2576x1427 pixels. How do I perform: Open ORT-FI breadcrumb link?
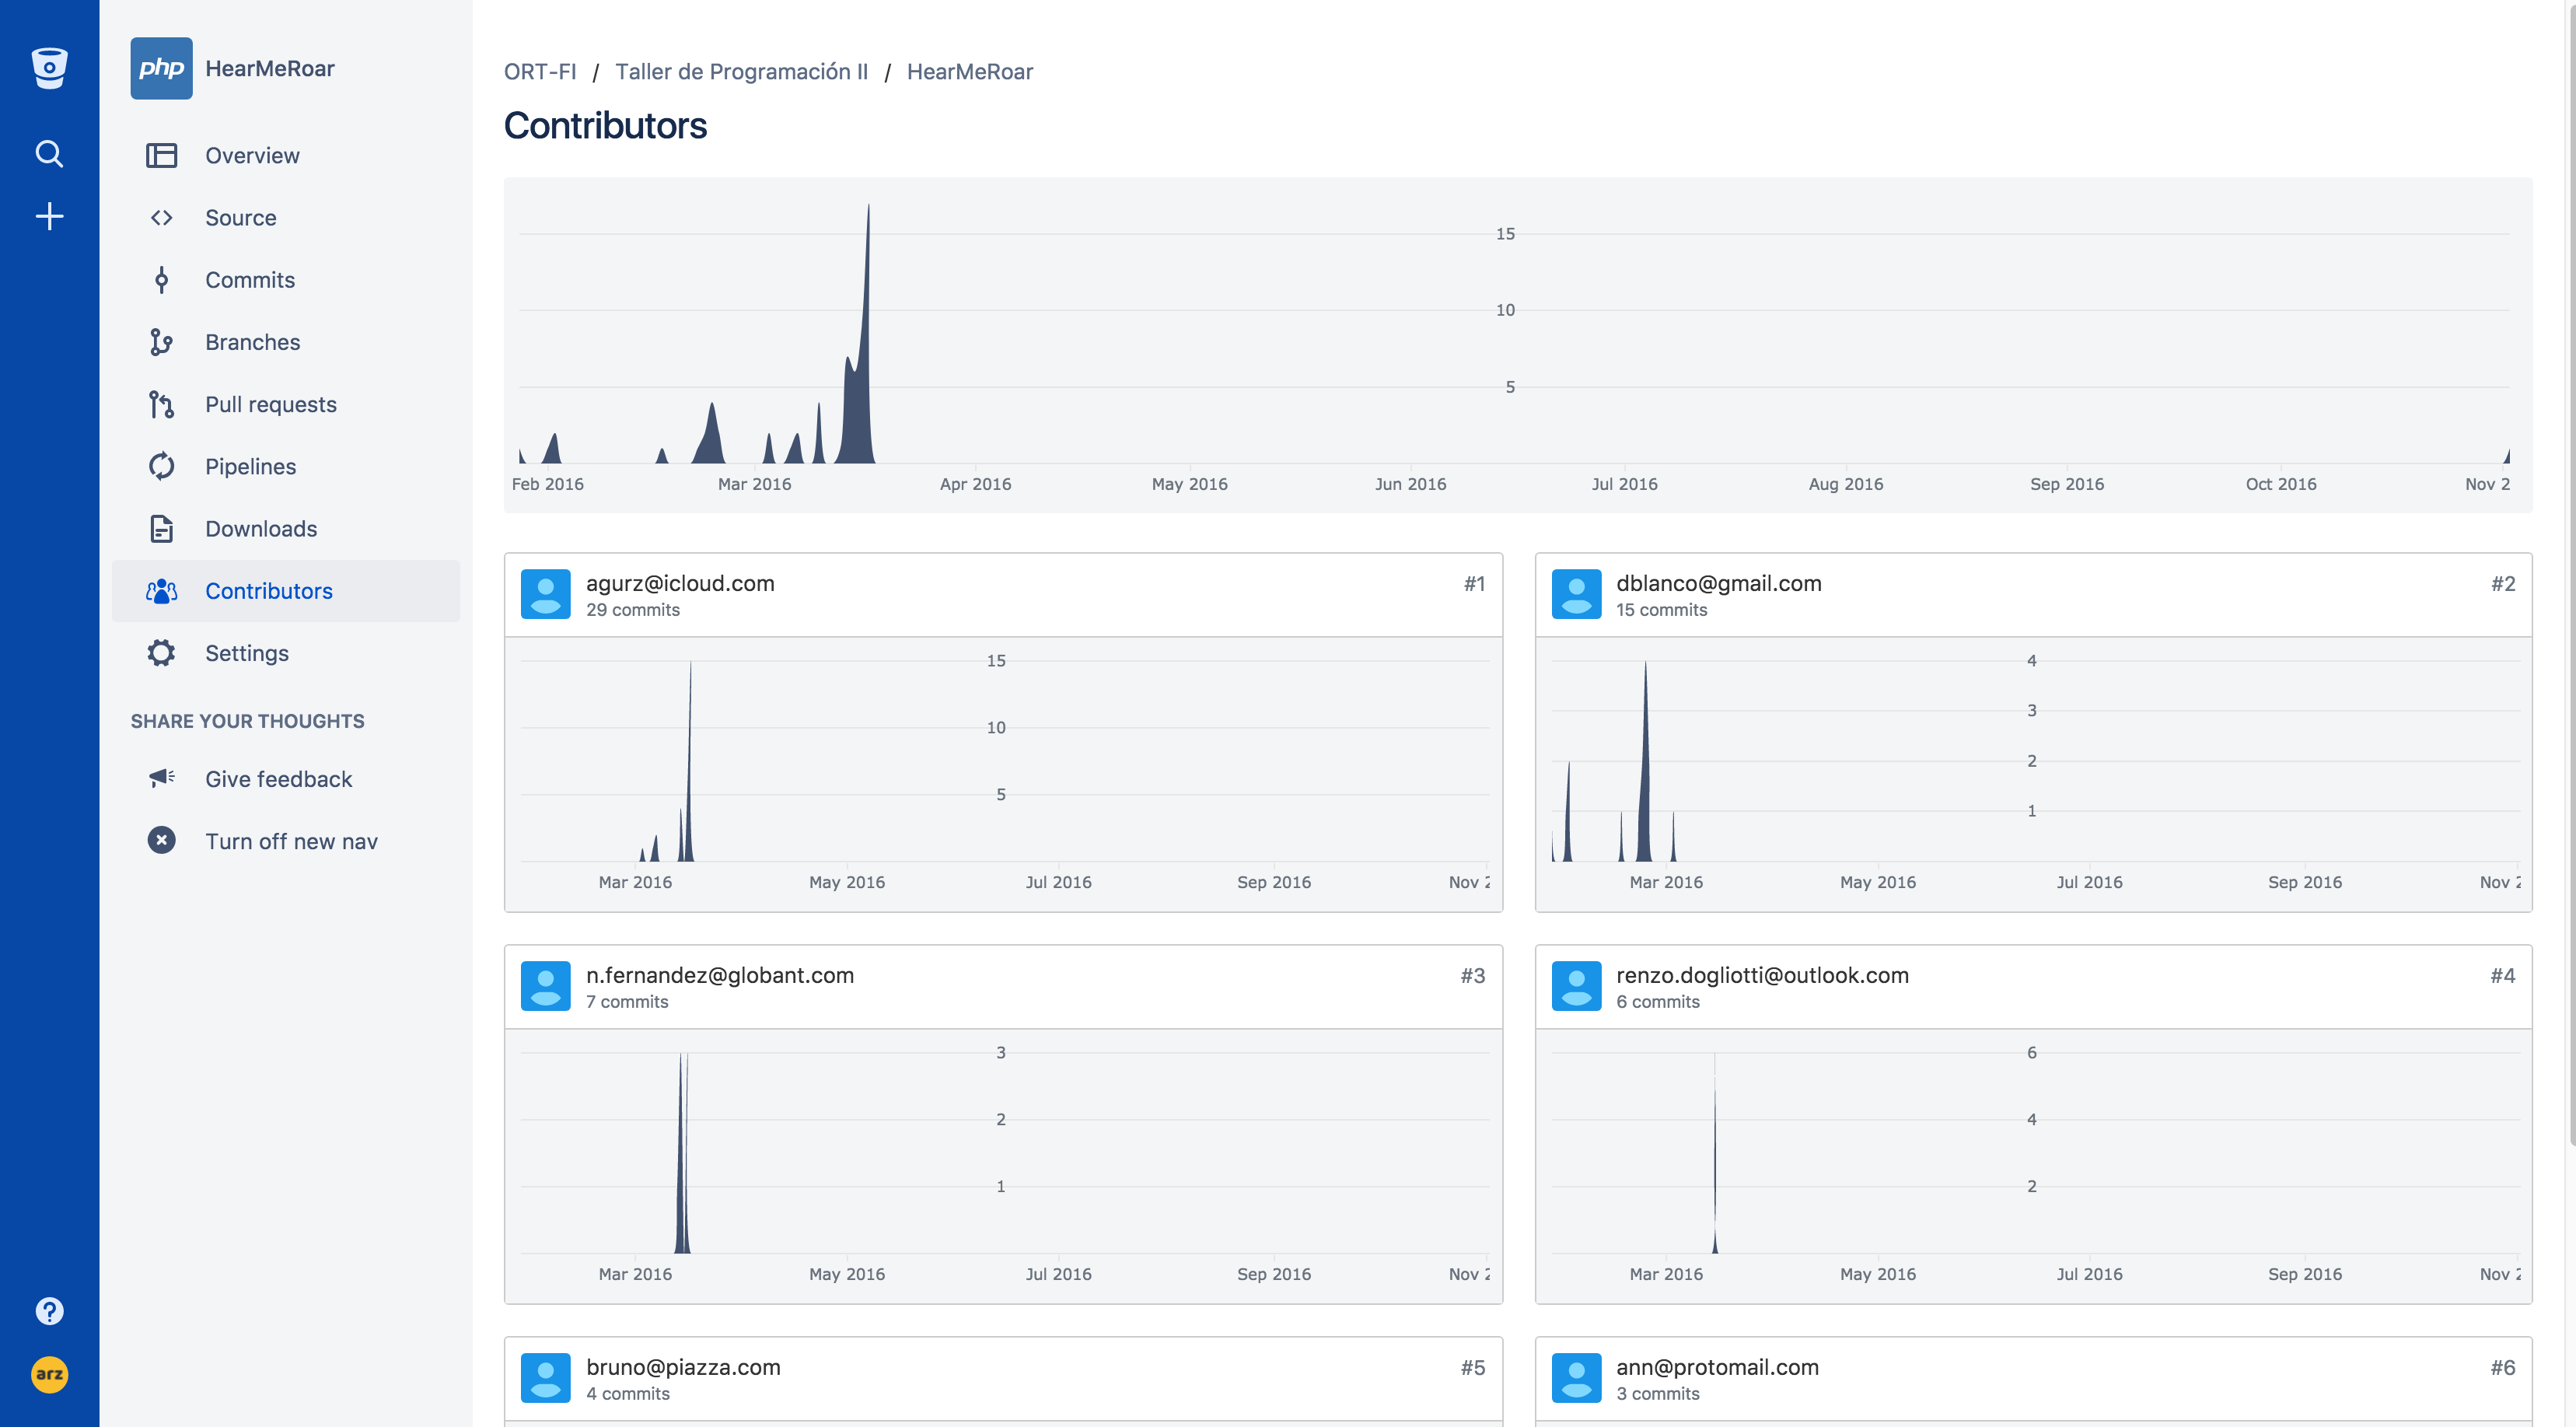[x=540, y=72]
